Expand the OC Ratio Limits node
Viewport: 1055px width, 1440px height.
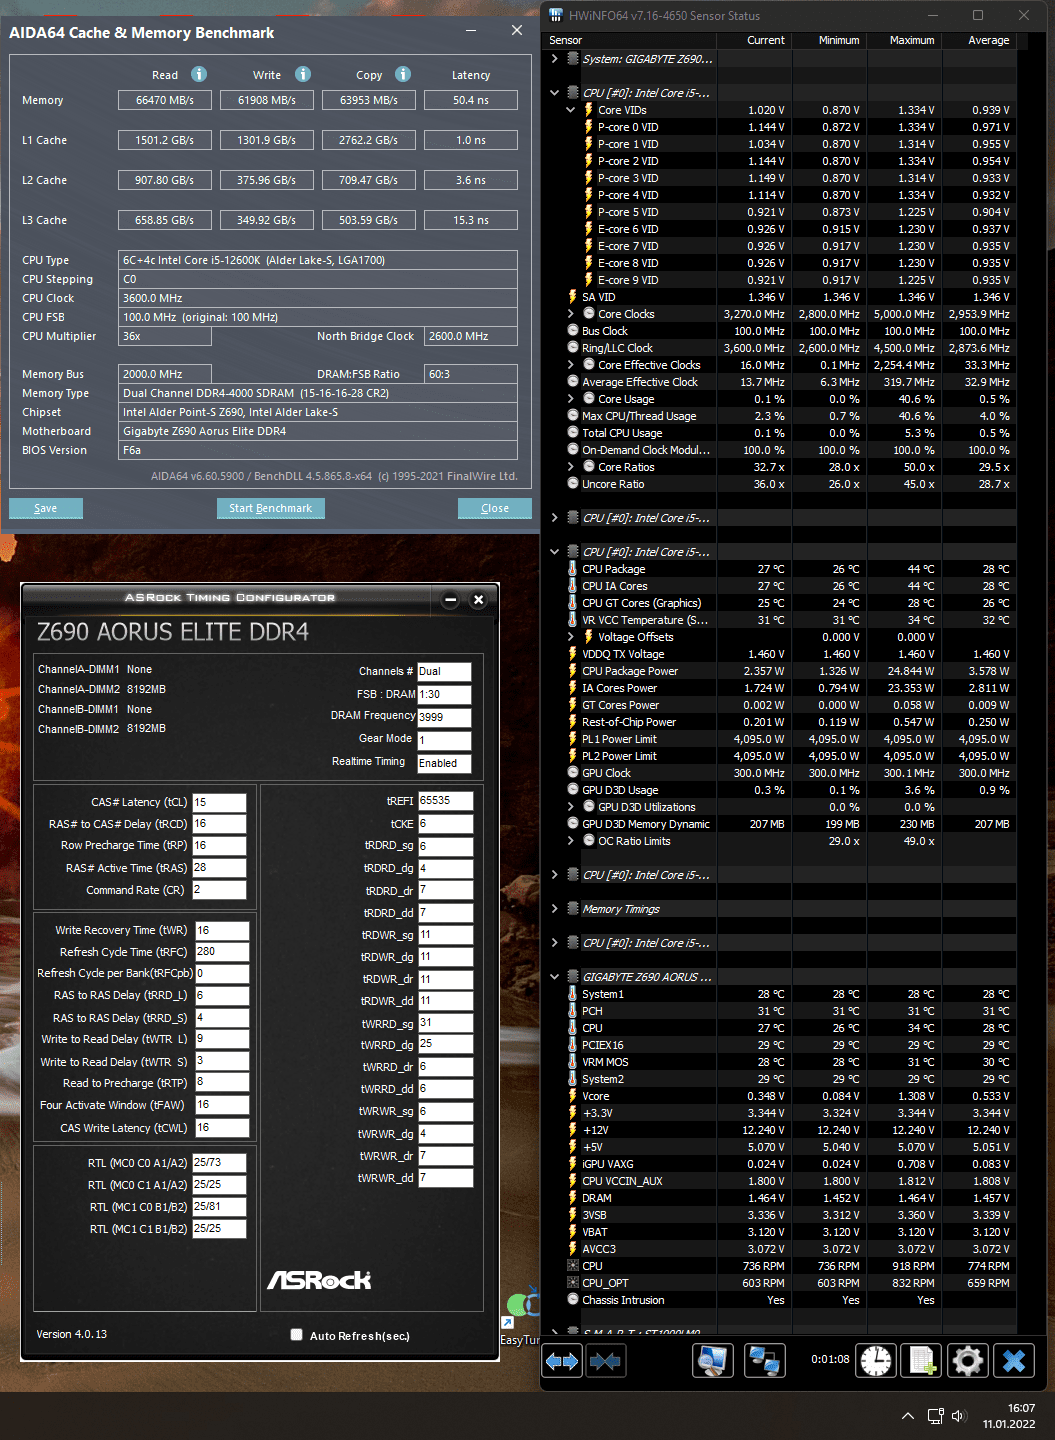click(x=571, y=841)
